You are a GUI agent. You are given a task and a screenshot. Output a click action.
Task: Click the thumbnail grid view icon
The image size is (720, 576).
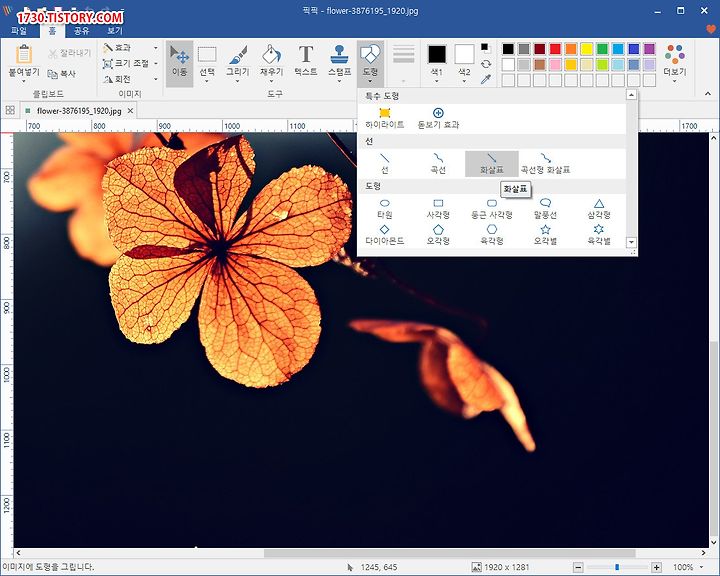coord(10,110)
